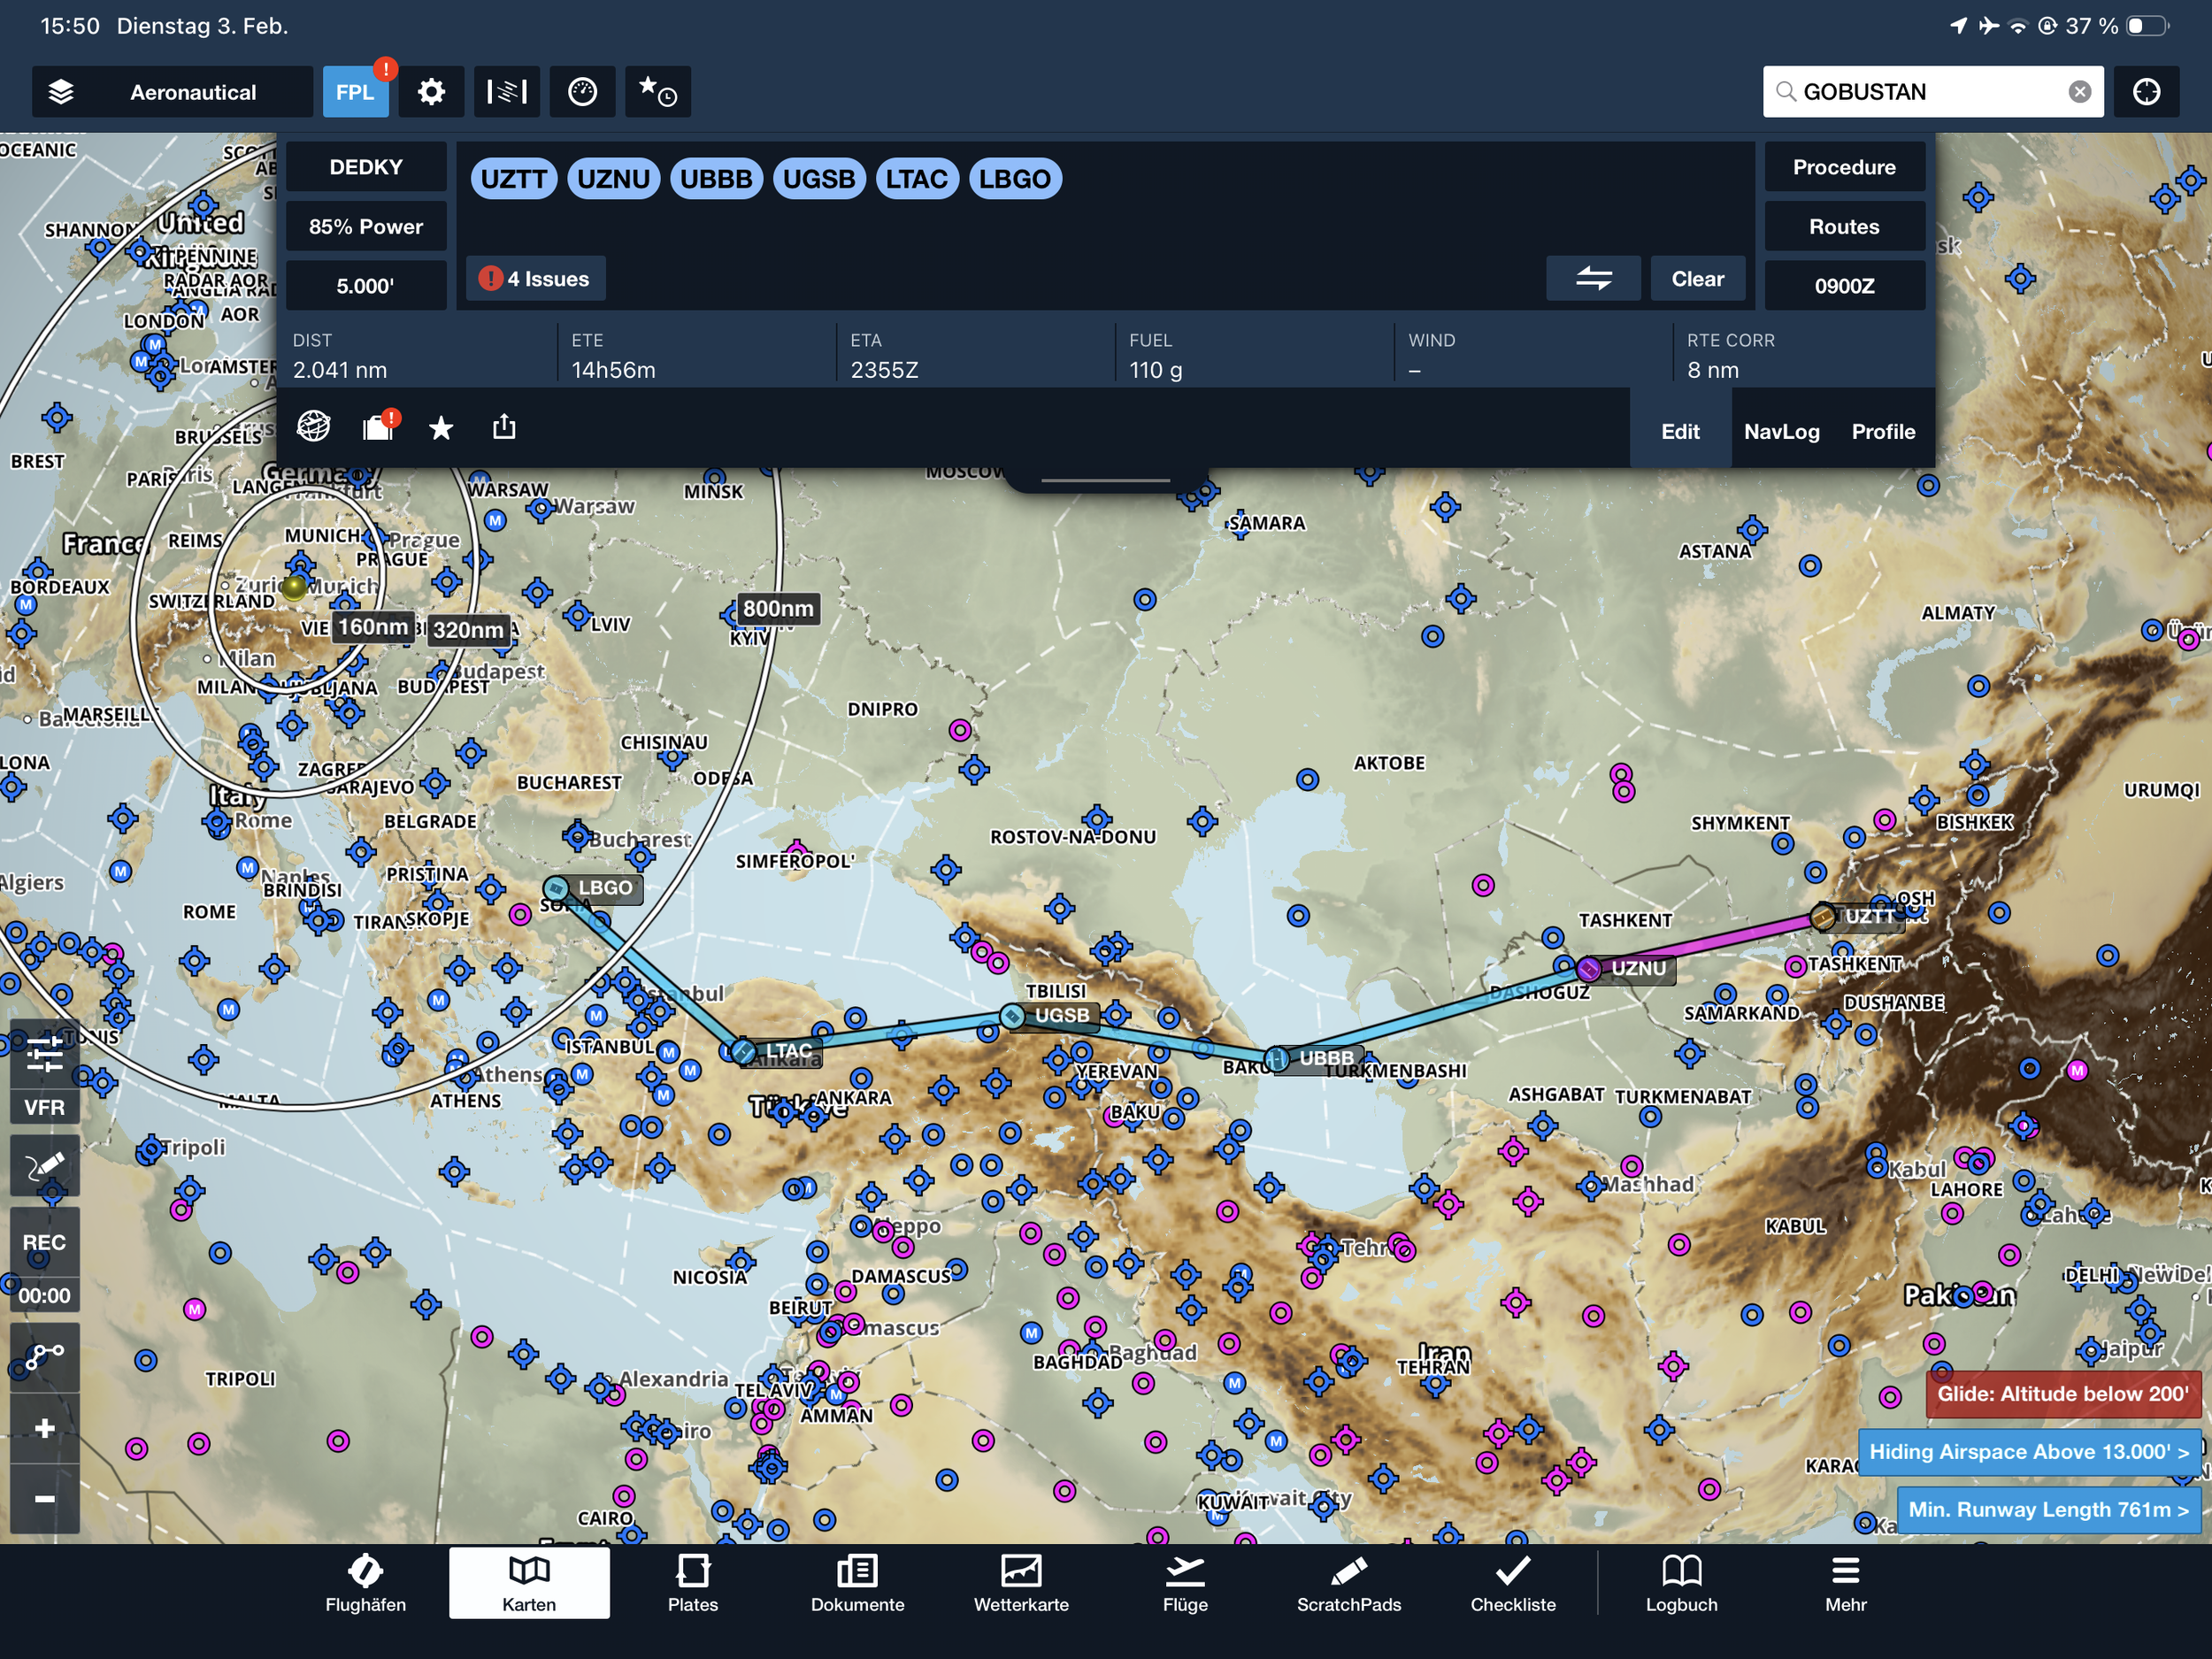The width and height of the screenshot is (2212, 1659).
Task: Tap the route ruler tool icon
Action: 45,1356
